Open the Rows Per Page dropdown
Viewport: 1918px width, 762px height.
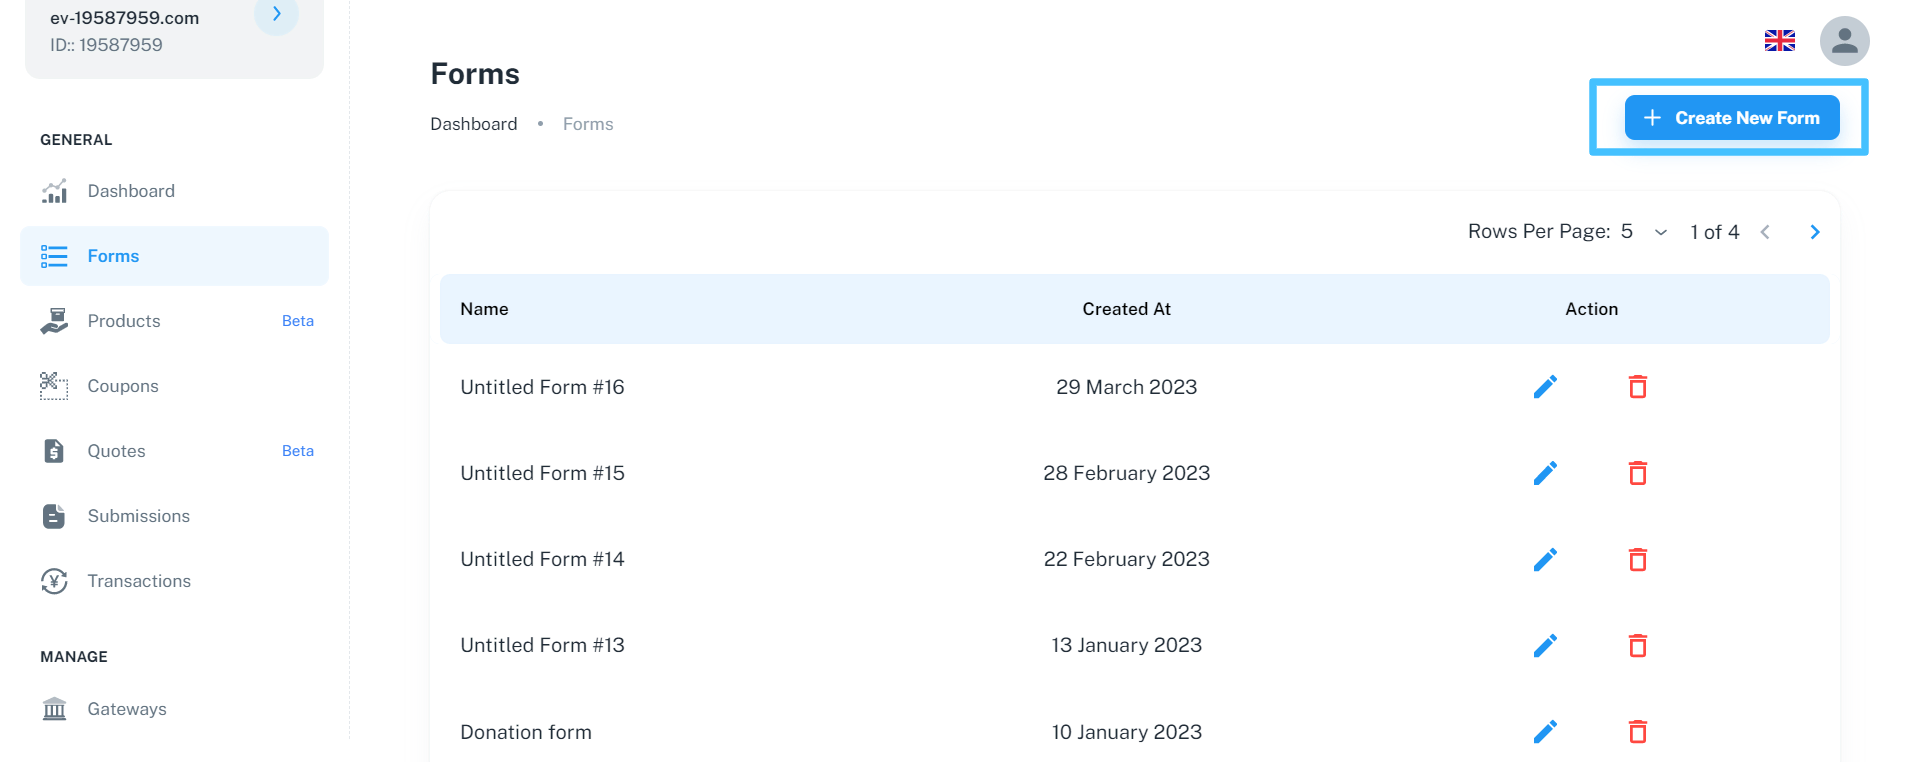click(1644, 232)
